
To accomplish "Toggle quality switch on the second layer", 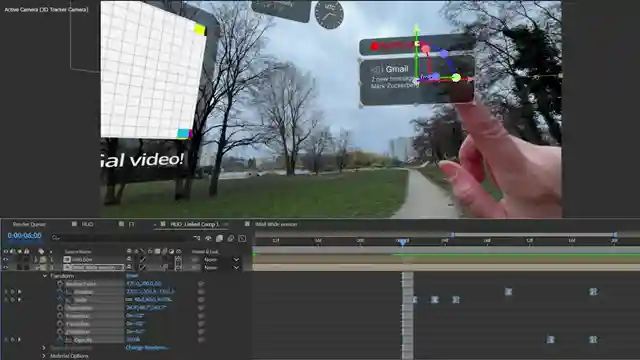I will click(x=142, y=267).
